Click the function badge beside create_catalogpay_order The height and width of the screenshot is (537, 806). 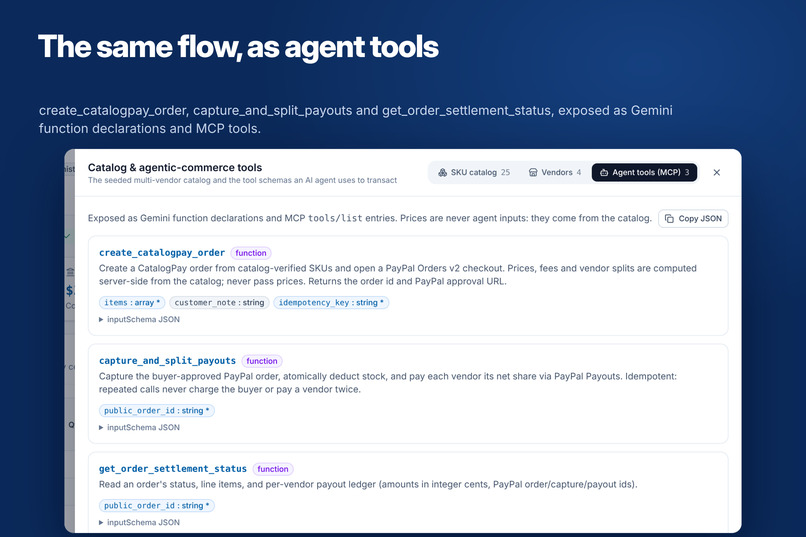(251, 253)
